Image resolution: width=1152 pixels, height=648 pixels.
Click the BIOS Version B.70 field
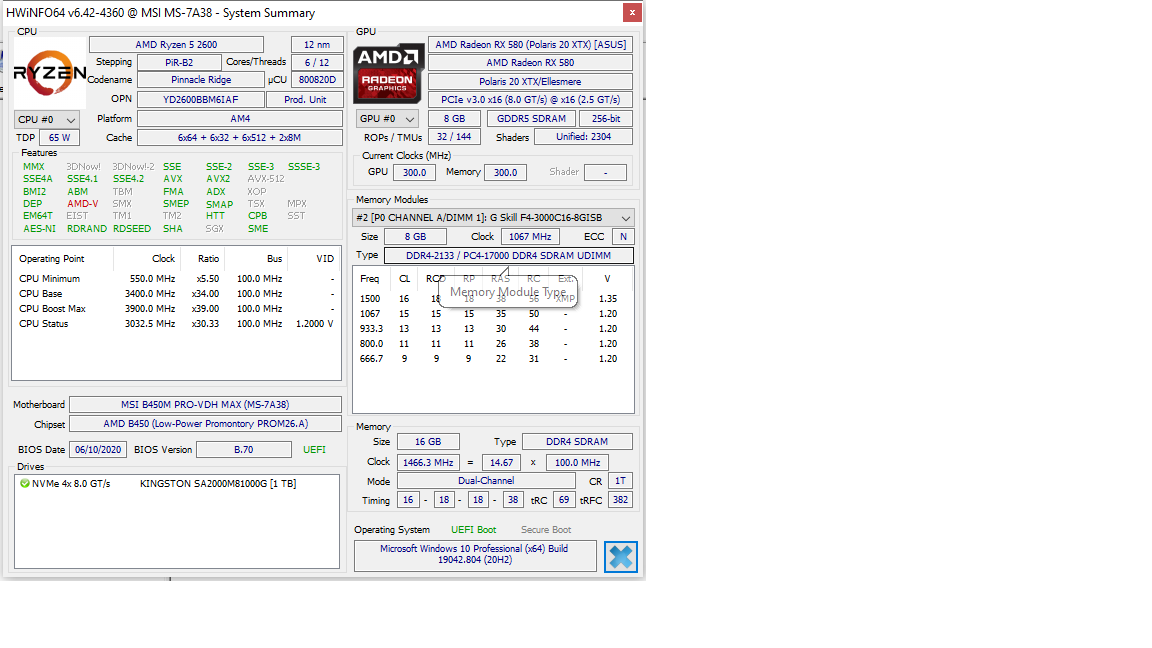tap(244, 450)
